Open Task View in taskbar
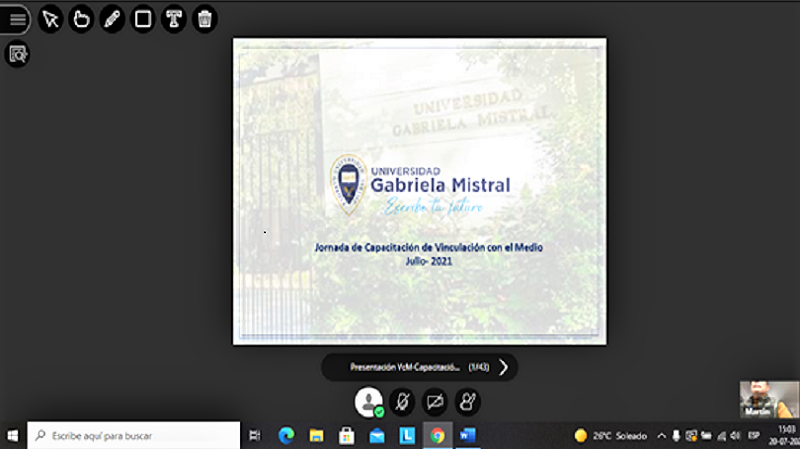This screenshot has width=800, height=449. coord(255,436)
